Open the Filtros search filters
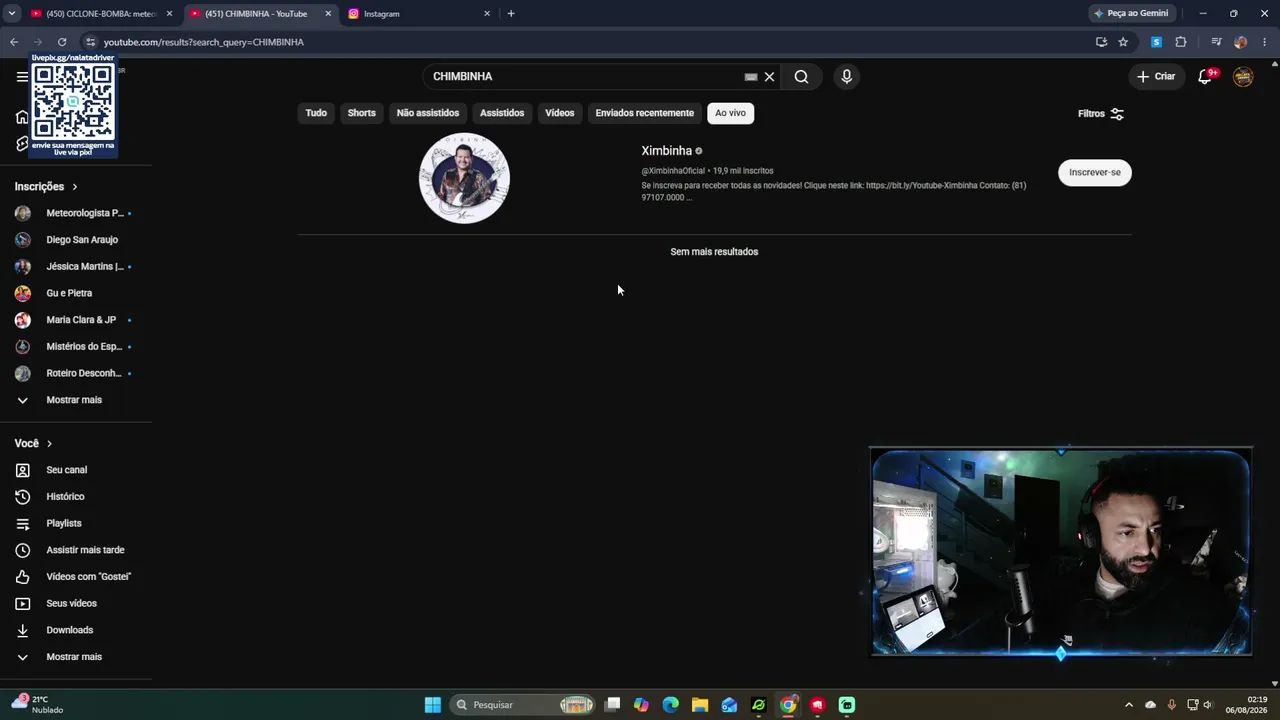The image size is (1280, 720). 1101,114
